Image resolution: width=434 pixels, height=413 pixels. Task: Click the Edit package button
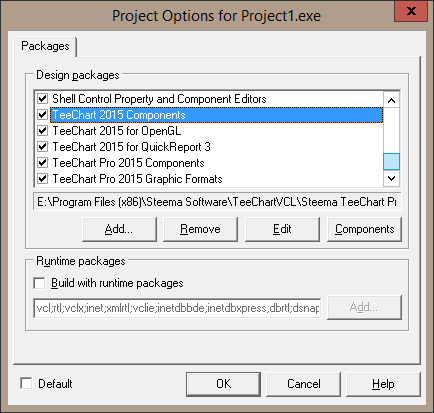[282, 229]
